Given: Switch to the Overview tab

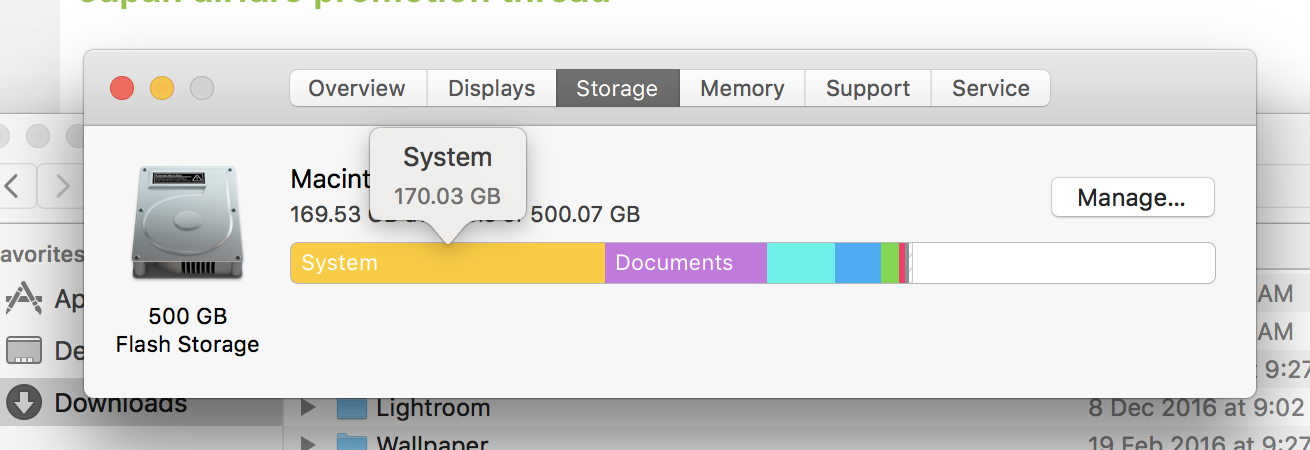Looking at the screenshot, I should tap(357, 88).
